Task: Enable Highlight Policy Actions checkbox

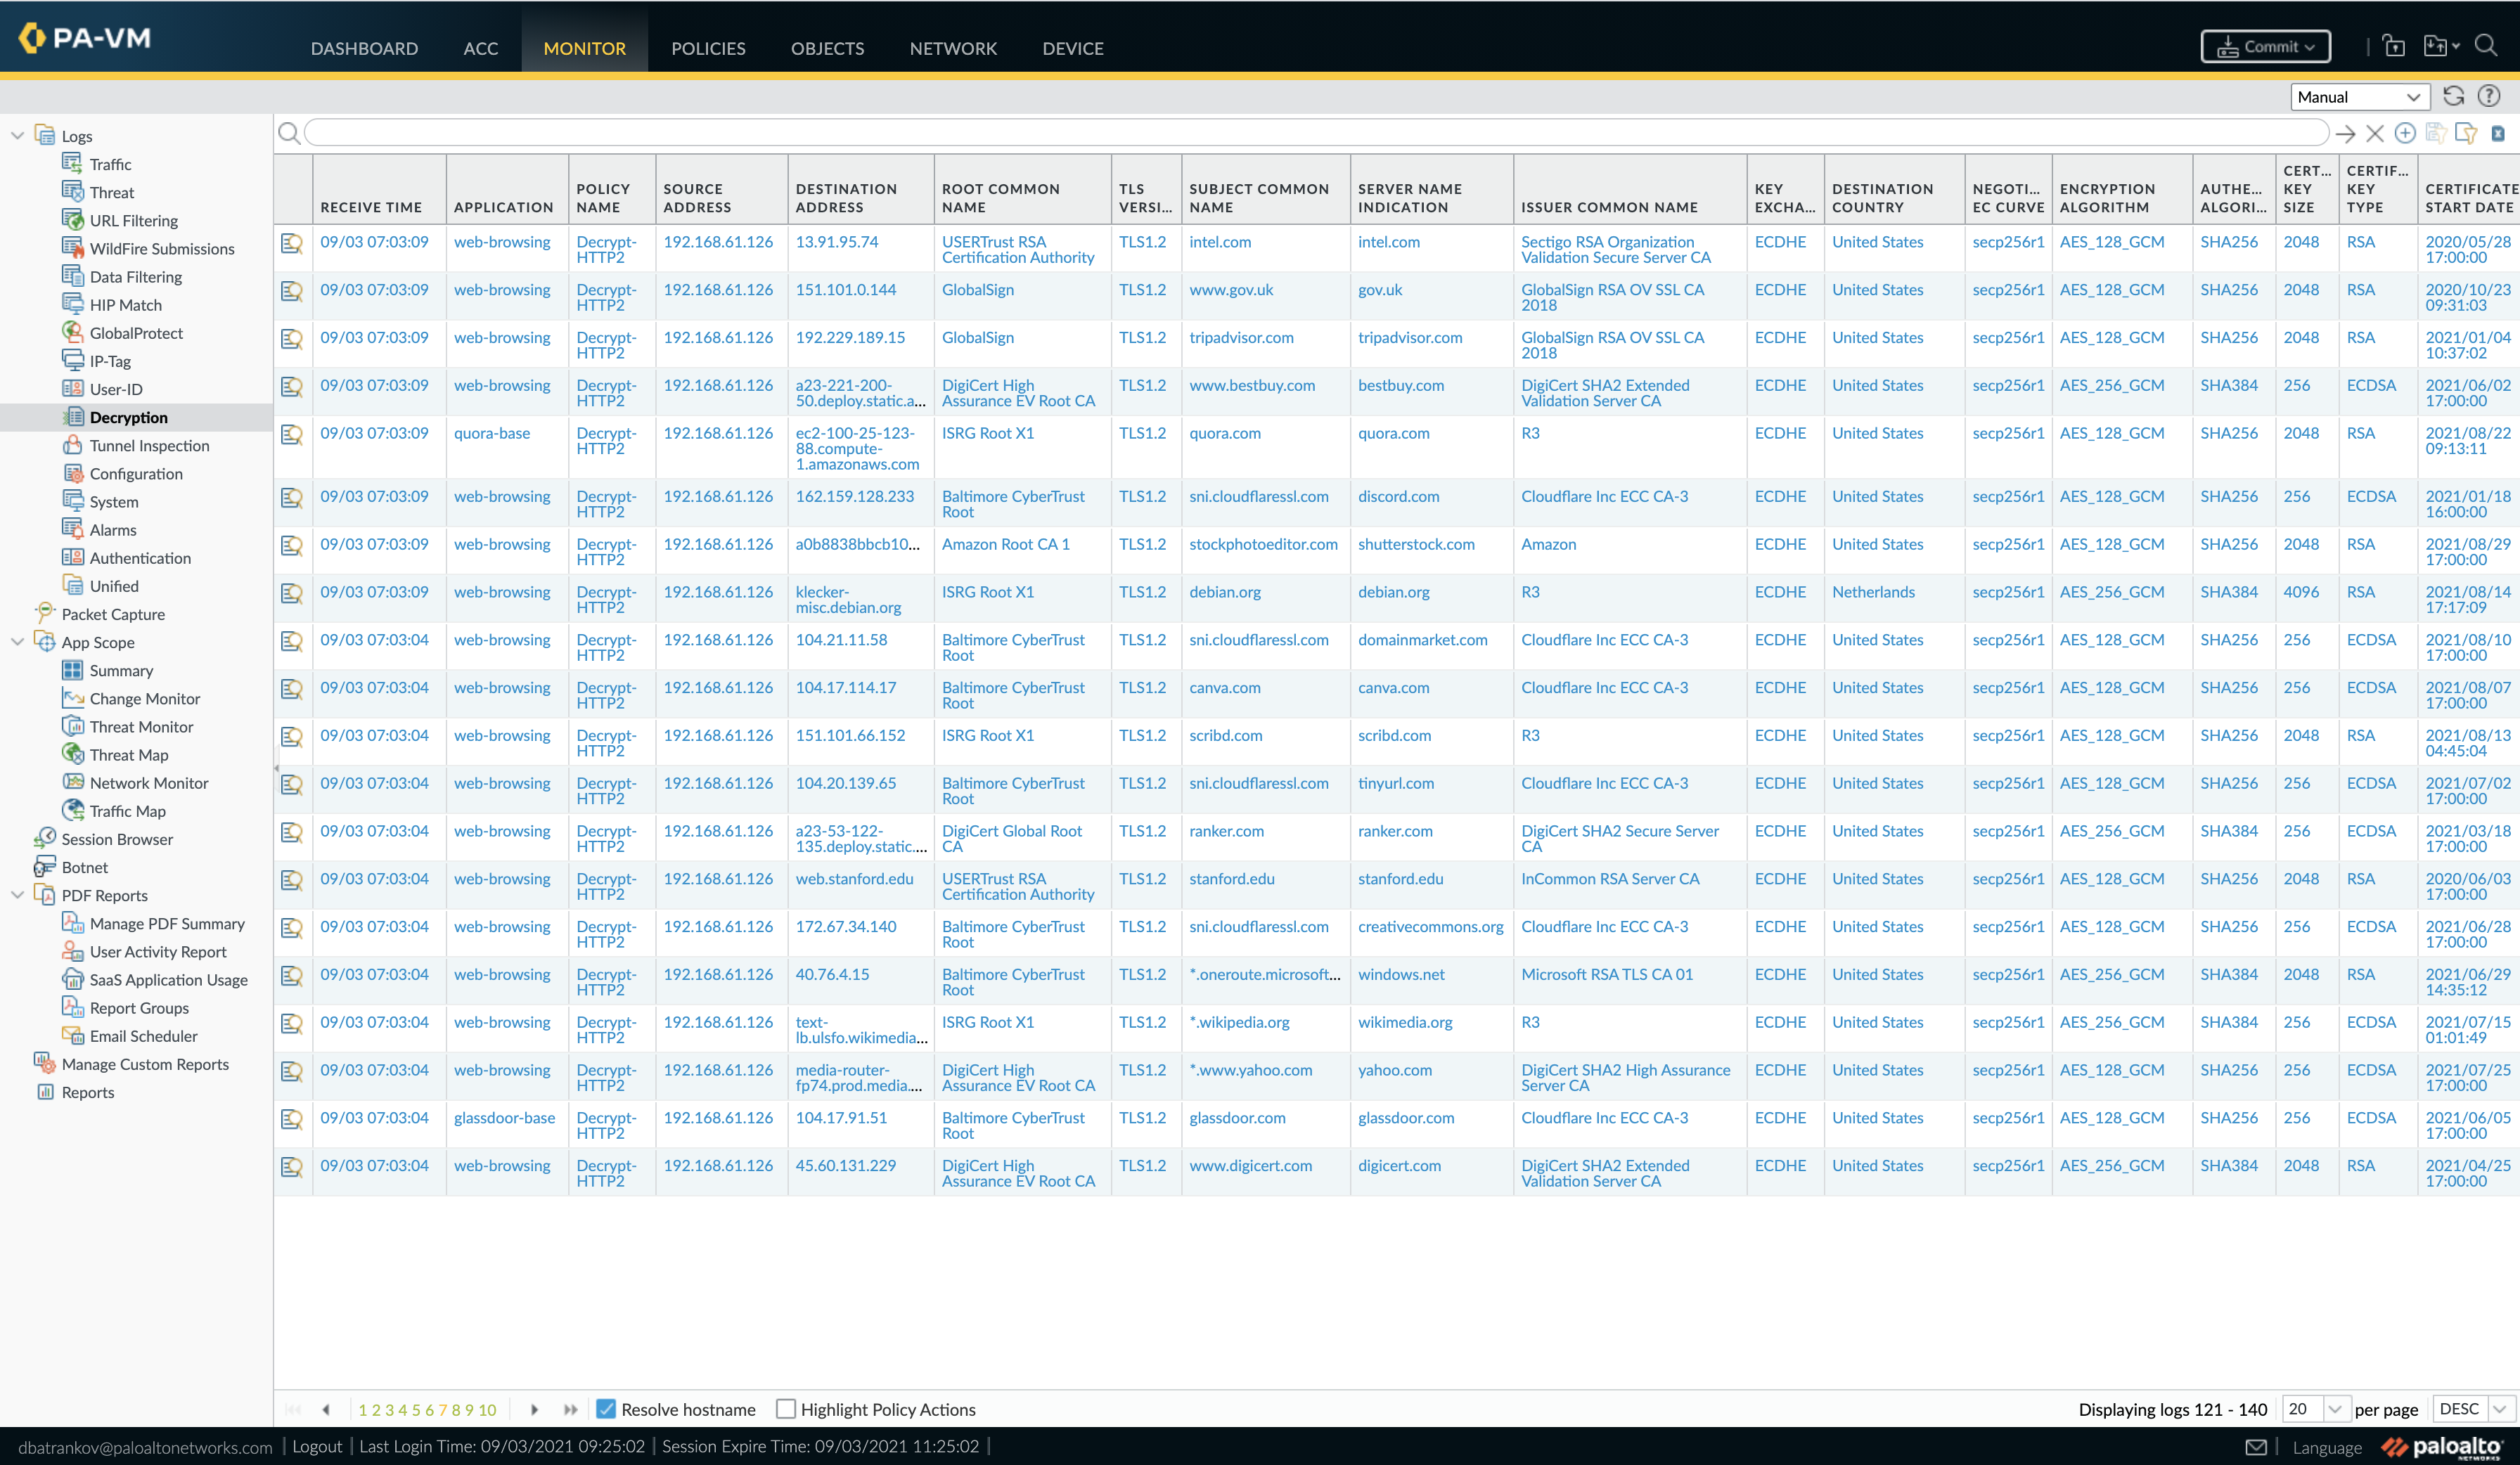Action: (x=786, y=1408)
